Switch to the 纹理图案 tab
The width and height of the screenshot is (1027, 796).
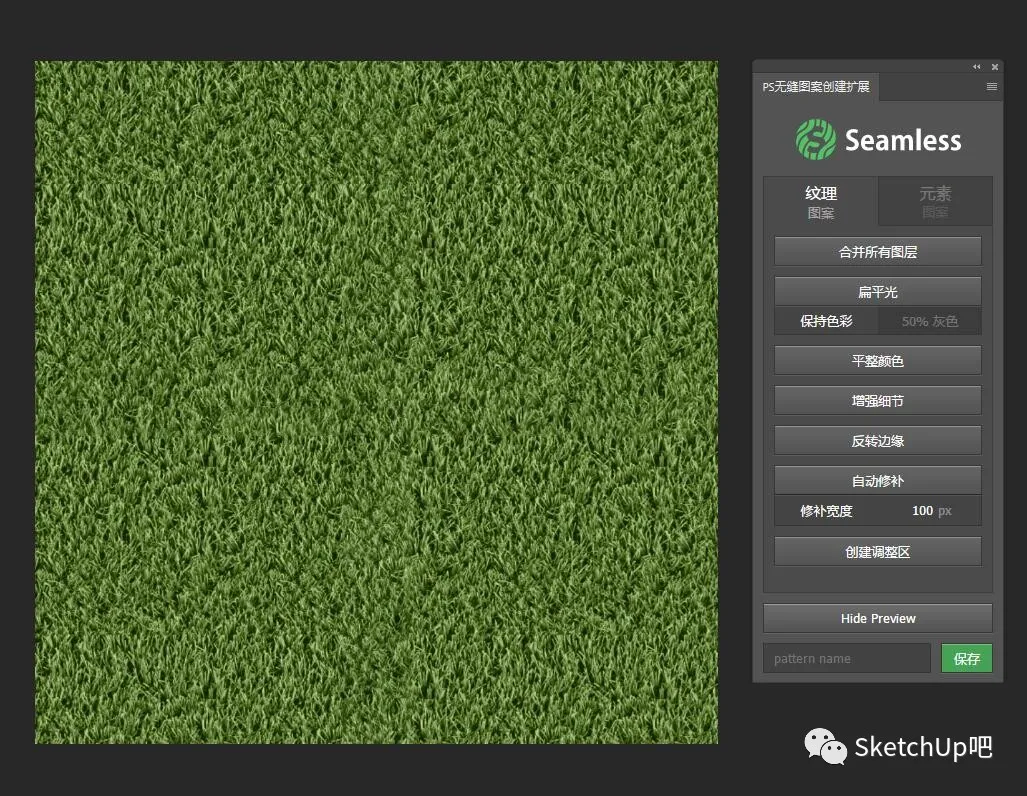(x=821, y=202)
